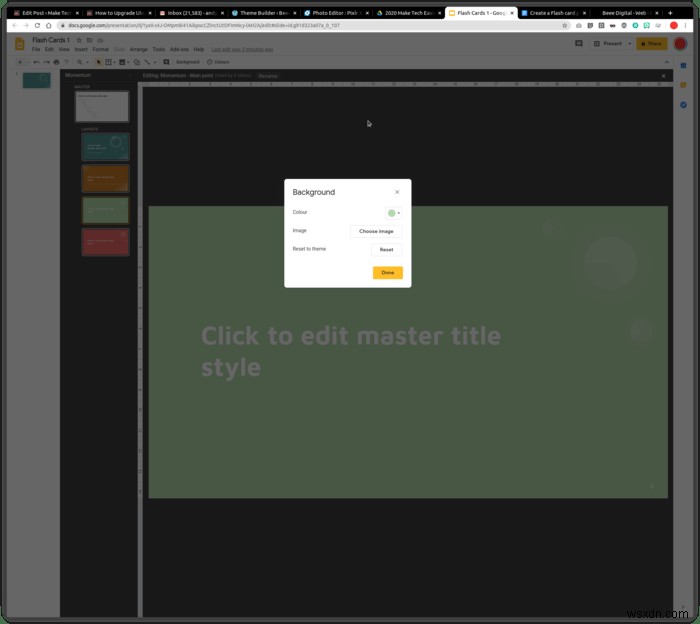Viewport: 700px width, 624px height.
Task: Open the Arrange menu
Action: click(138, 50)
